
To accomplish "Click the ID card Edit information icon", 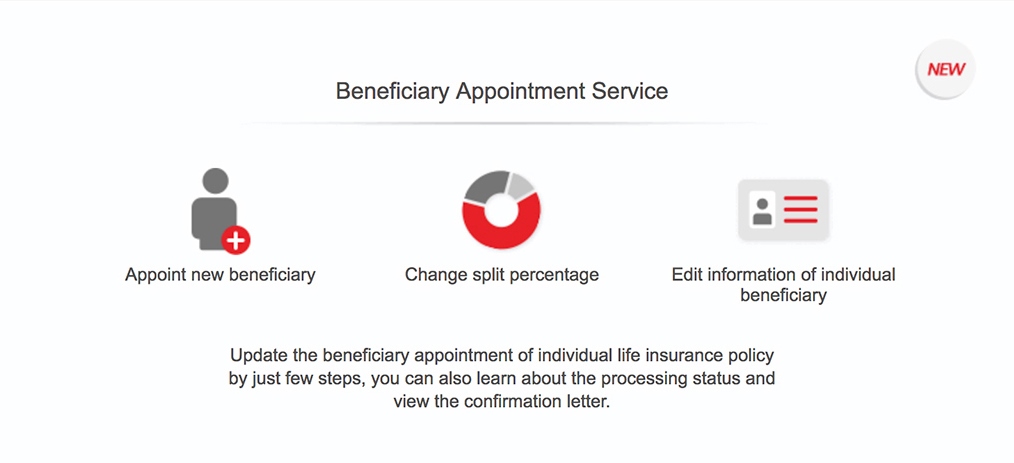I will (783, 210).
